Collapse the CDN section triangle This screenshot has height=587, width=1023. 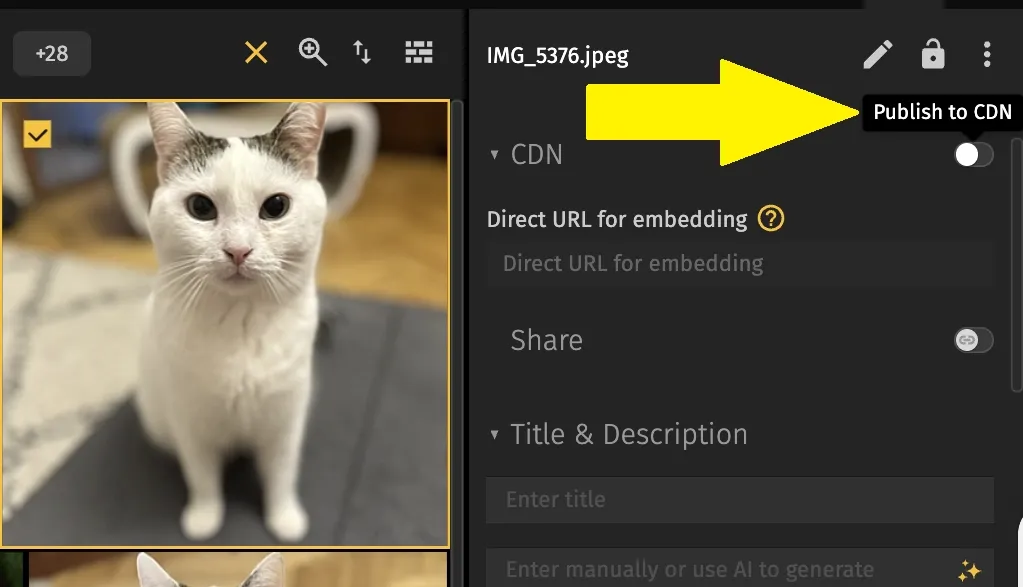495,155
